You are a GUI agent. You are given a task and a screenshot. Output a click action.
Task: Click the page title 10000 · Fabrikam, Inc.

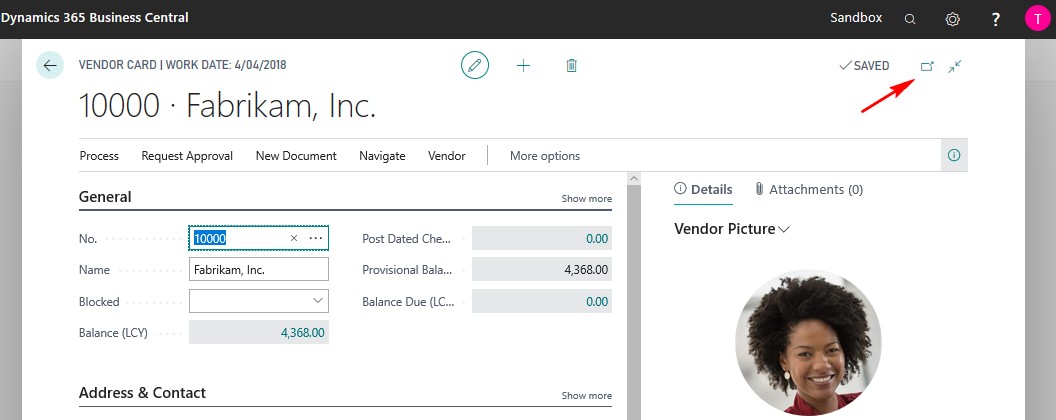pos(227,106)
